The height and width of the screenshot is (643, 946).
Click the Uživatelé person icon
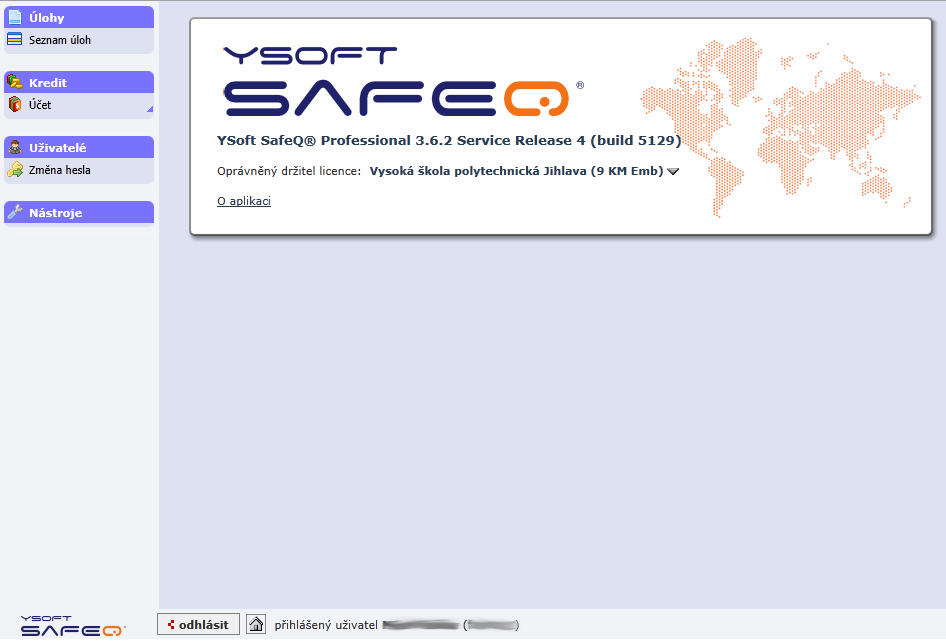(x=15, y=147)
